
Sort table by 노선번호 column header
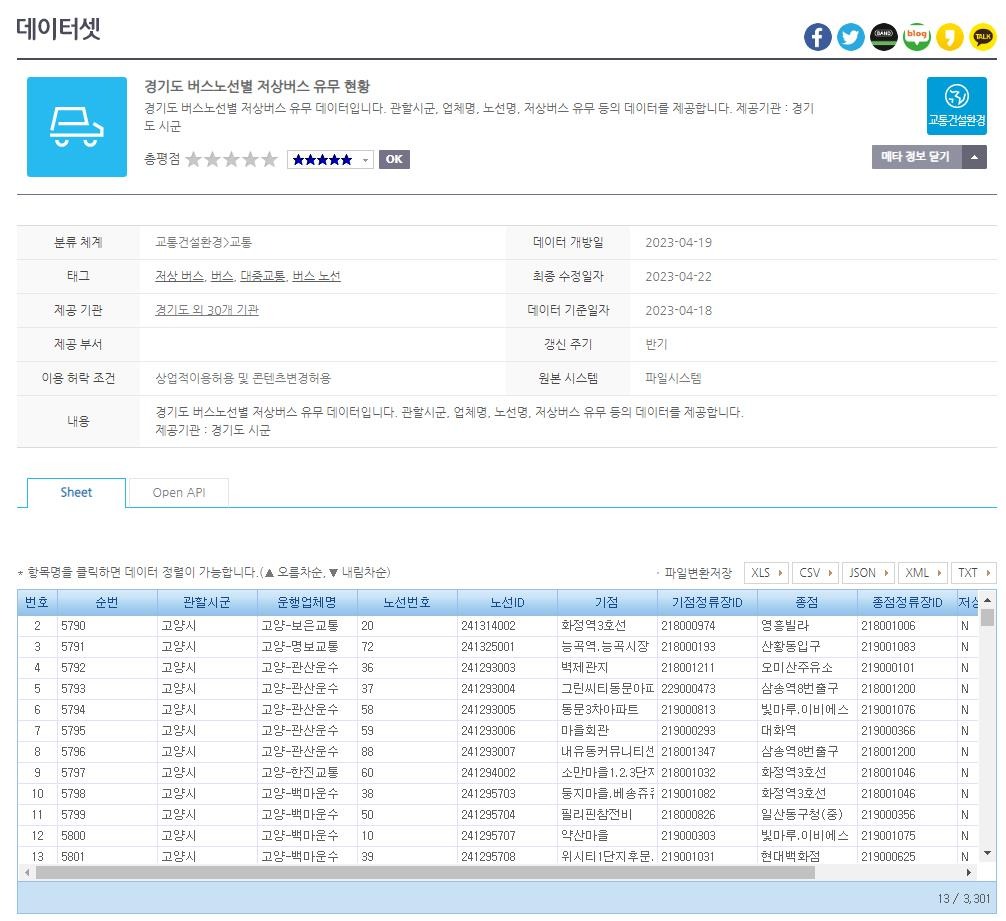pyautogui.click(x=407, y=603)
